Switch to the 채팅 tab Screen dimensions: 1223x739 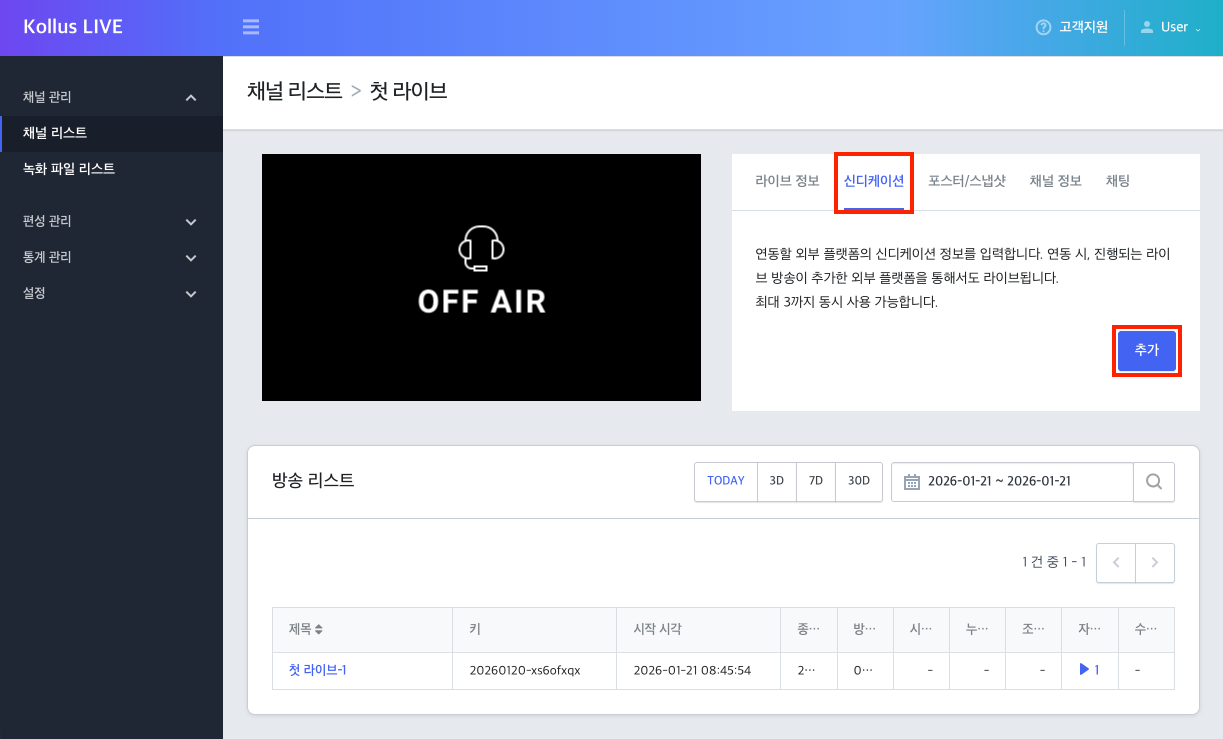1117,181
